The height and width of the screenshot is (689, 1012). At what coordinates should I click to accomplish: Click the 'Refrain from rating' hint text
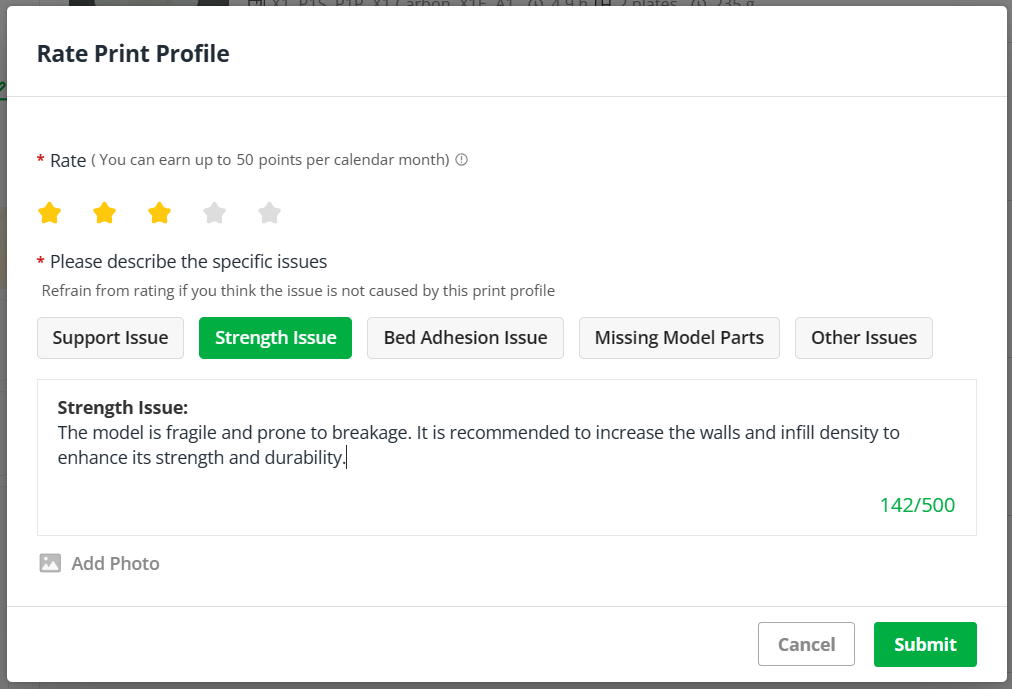[x=298, y=290]
